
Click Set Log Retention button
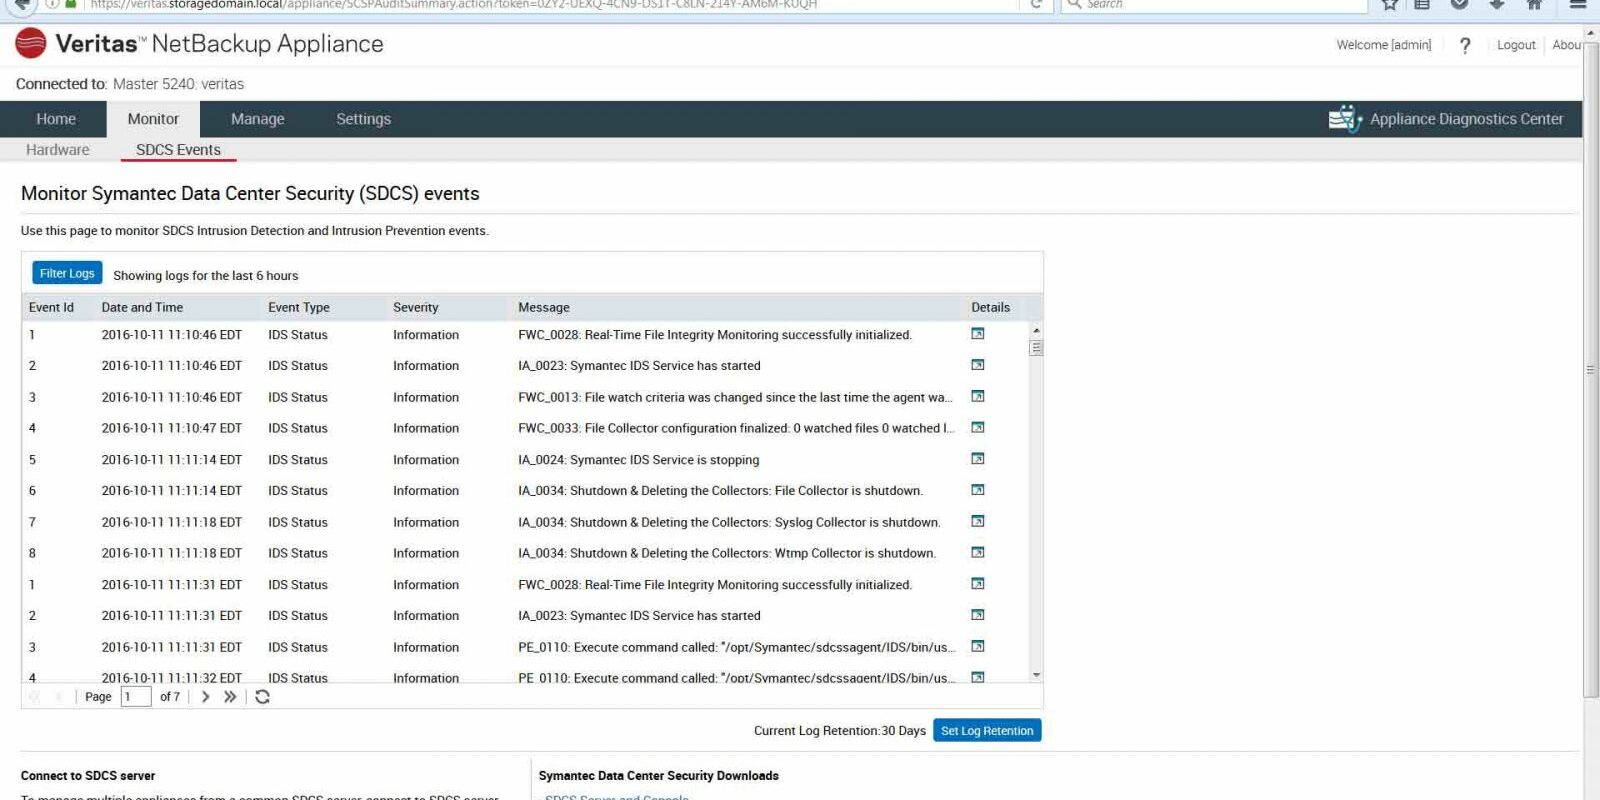987,731
